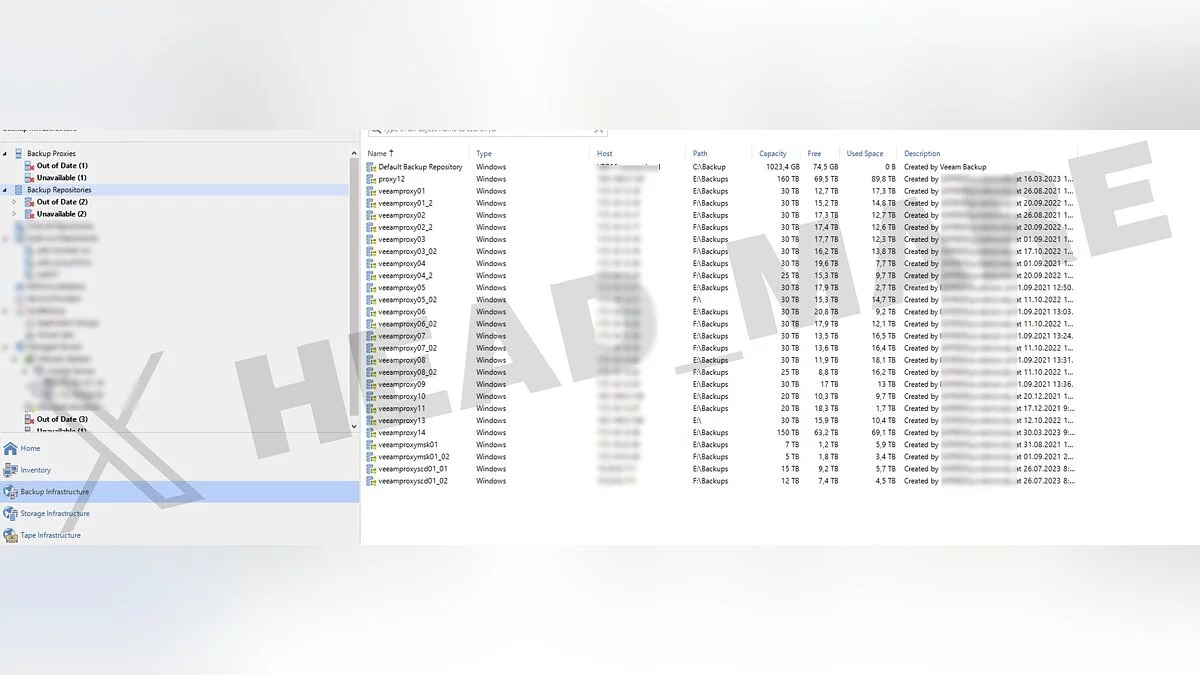Open the Home view icon
This screenshot has height=675, width=1200.
[x=10, y=448]
